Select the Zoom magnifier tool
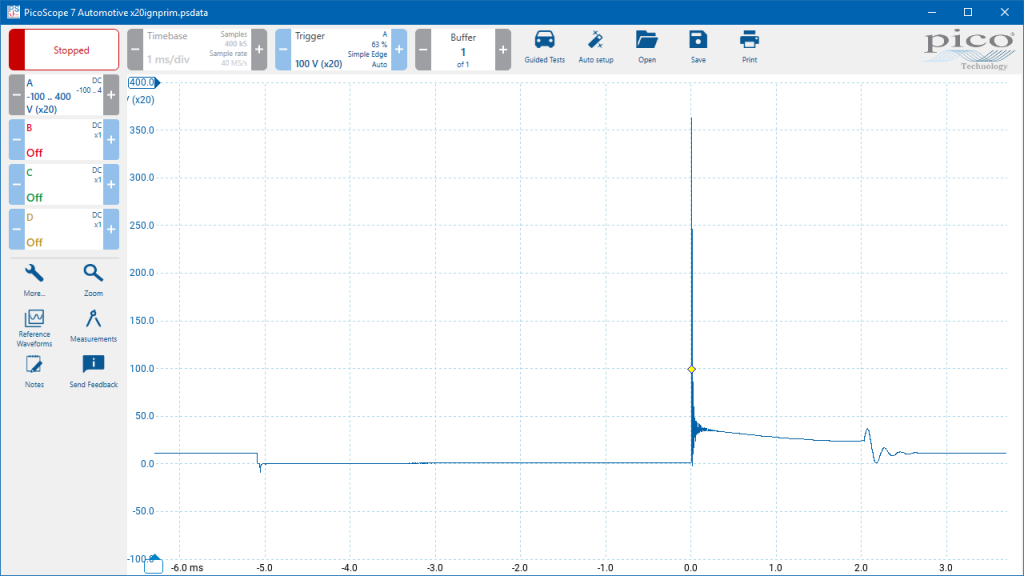 (x=93, y=280)
